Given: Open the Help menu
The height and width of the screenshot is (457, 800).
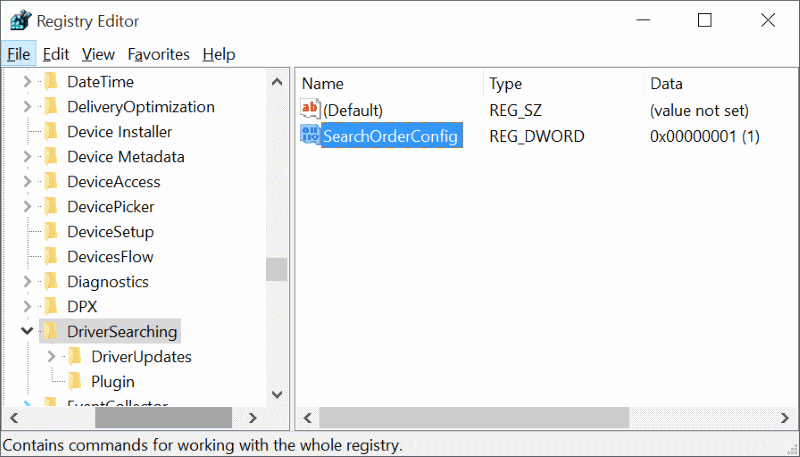Looking at the screenshot, I should (218, 54).
